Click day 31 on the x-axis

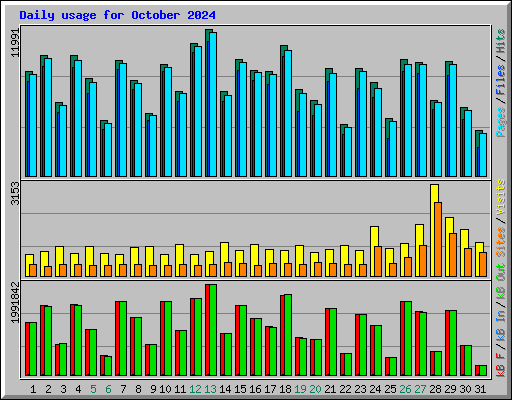pyautogui.click(x=480, y=389)
